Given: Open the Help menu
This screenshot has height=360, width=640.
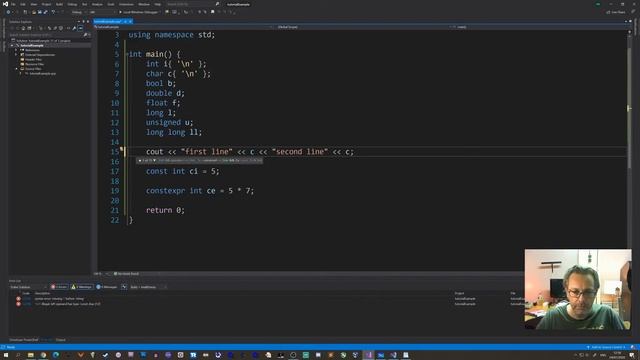Looking at the screenshot, I should tap(158, 4).
